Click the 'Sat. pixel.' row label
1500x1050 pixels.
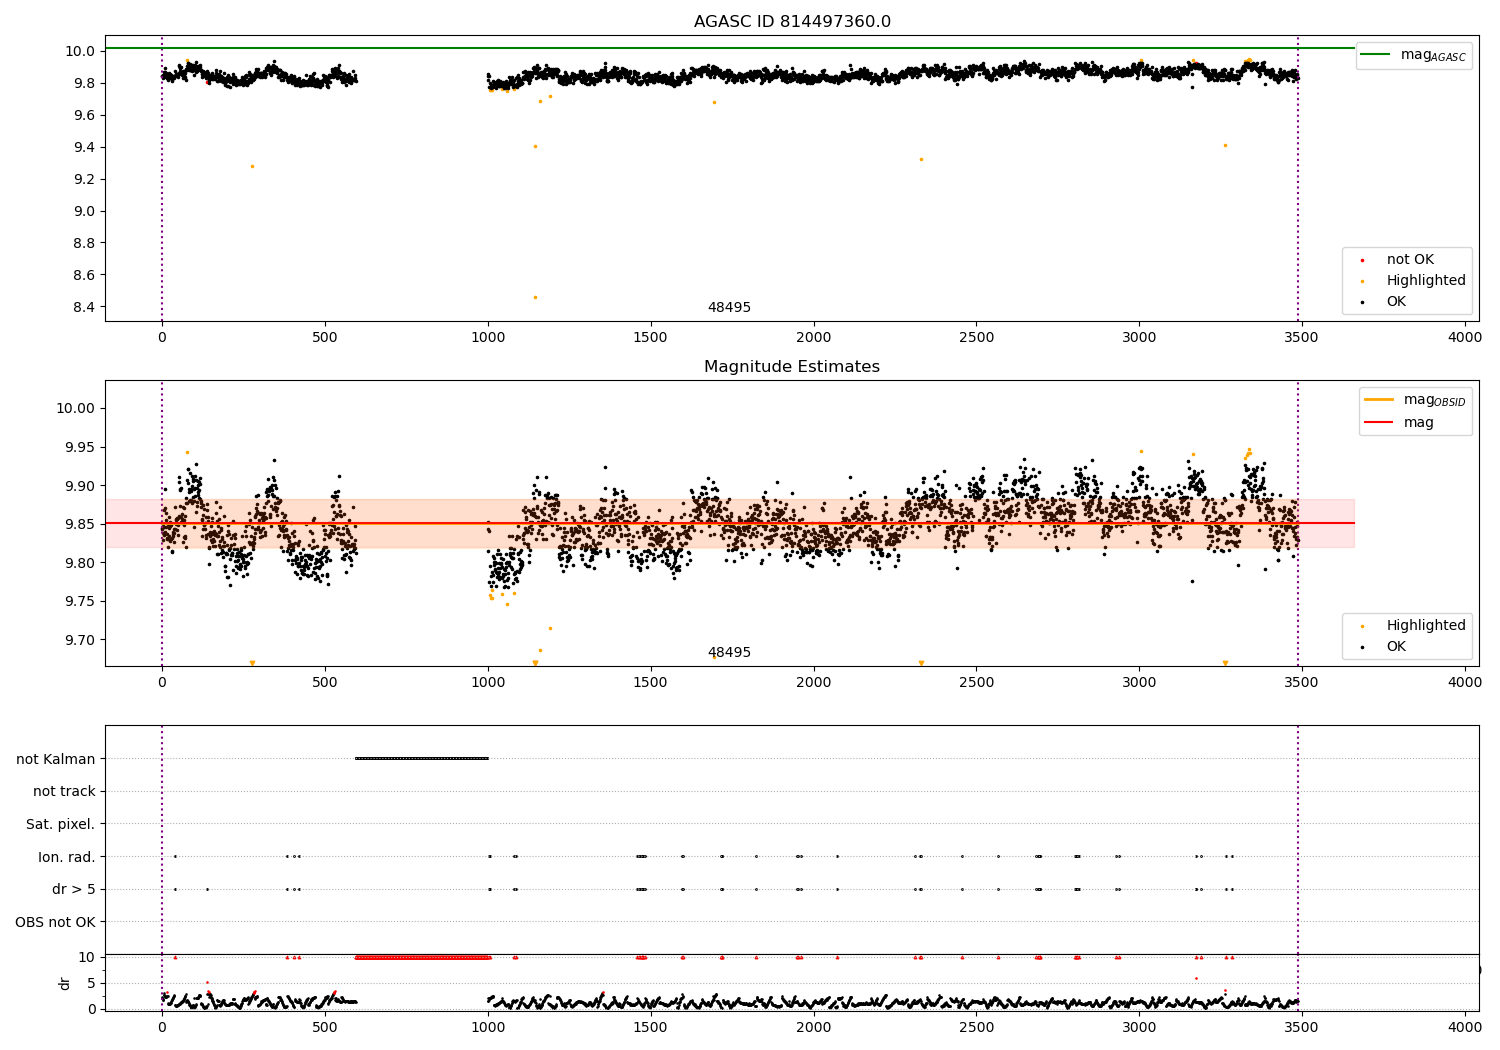[x=61, y=825]
